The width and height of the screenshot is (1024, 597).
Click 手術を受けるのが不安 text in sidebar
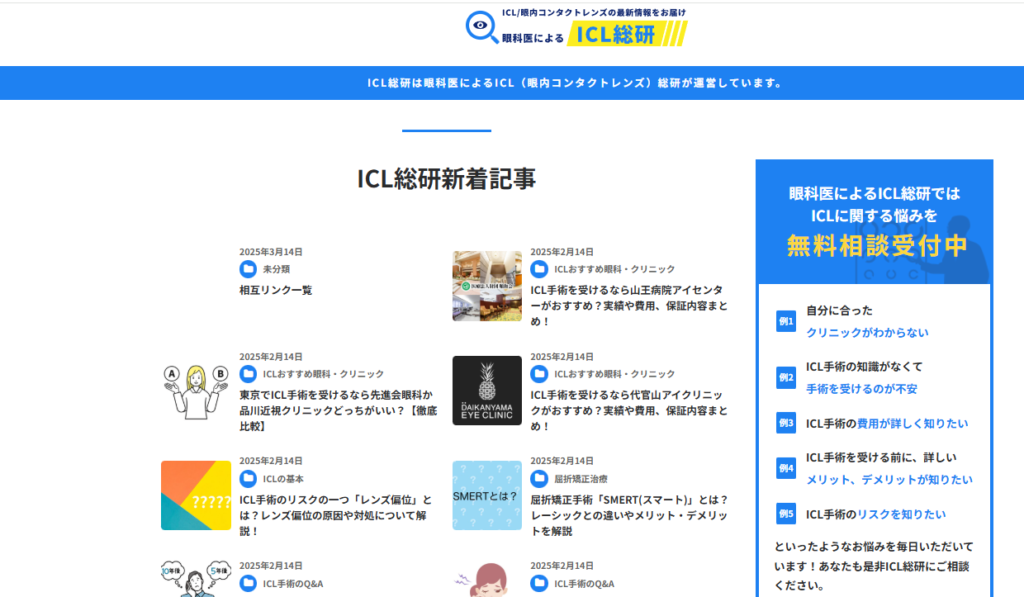[x=861, y=389]
